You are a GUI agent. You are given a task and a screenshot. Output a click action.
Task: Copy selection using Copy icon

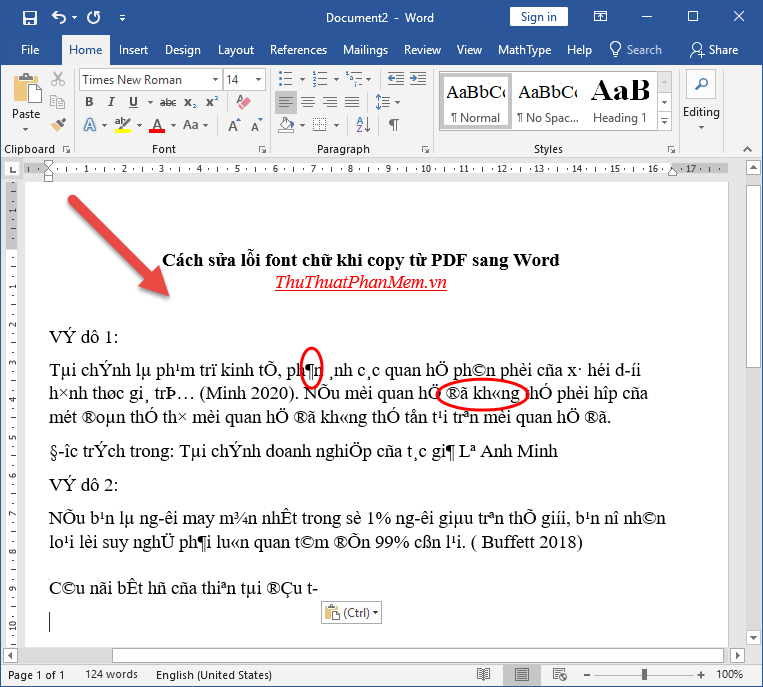coord(58,102)
